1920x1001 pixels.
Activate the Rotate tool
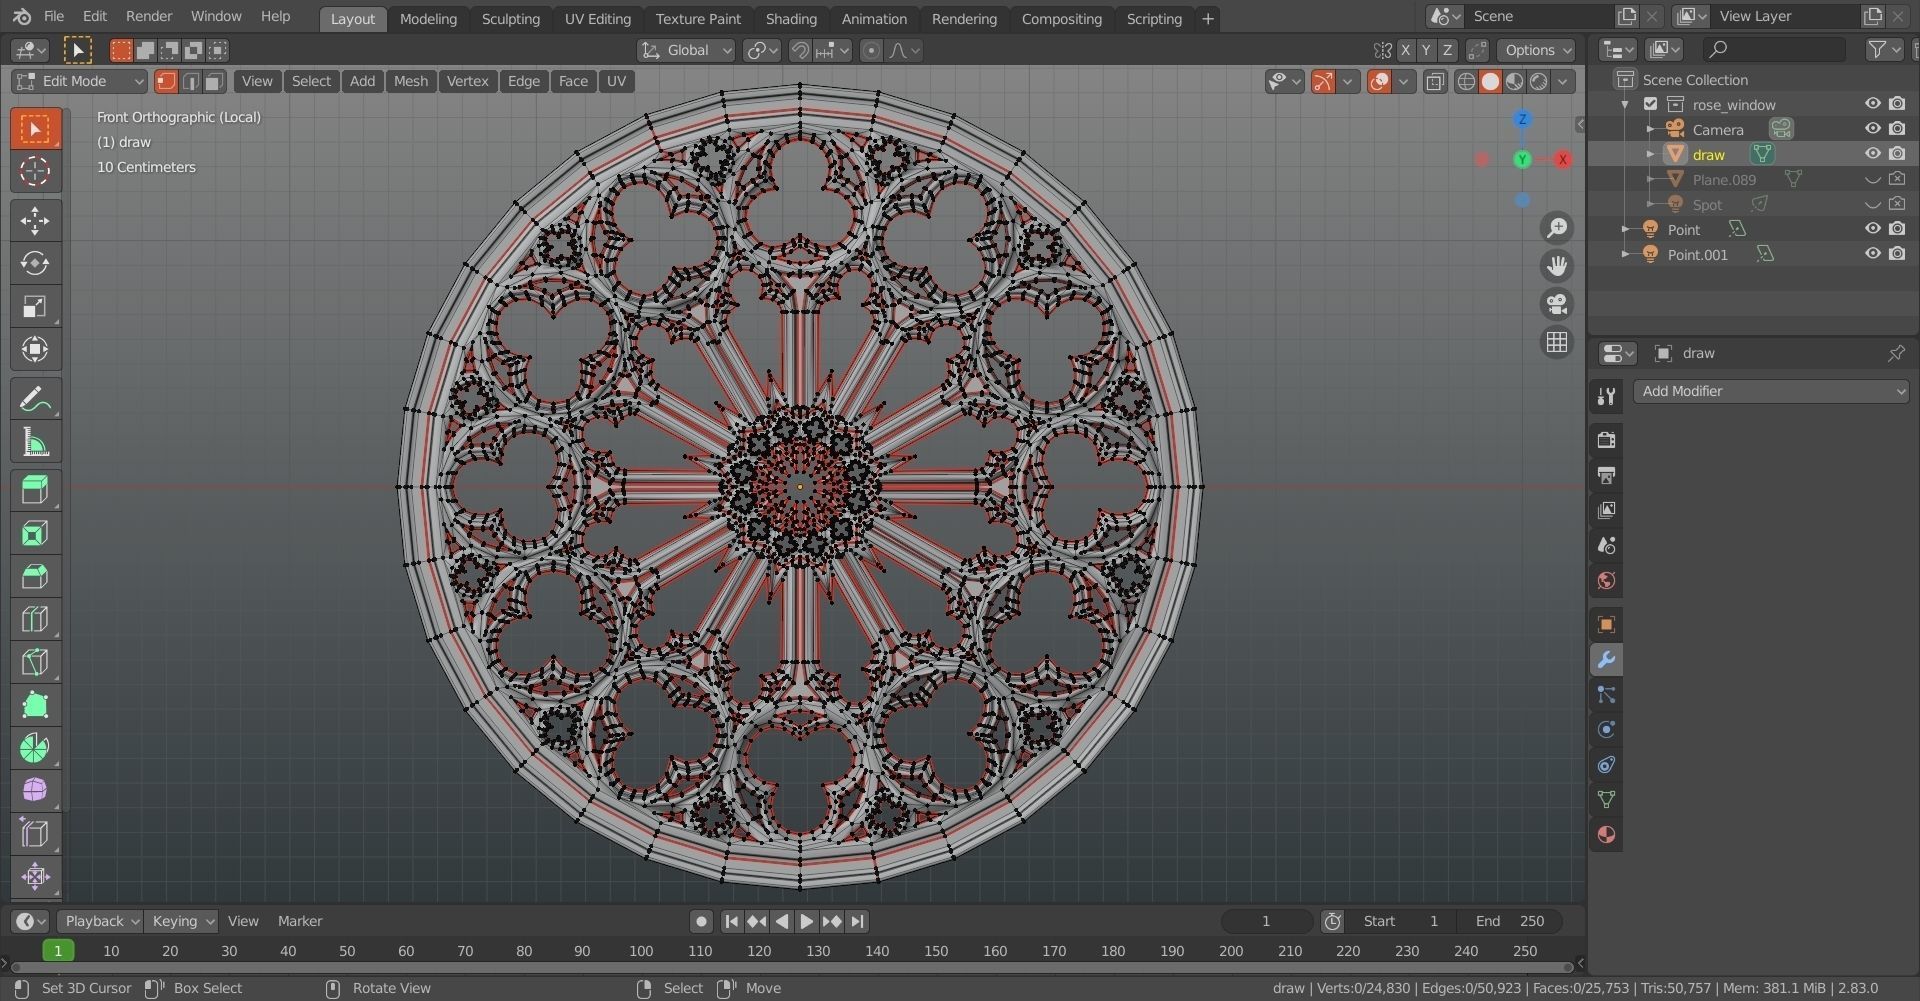click(35, 263)
